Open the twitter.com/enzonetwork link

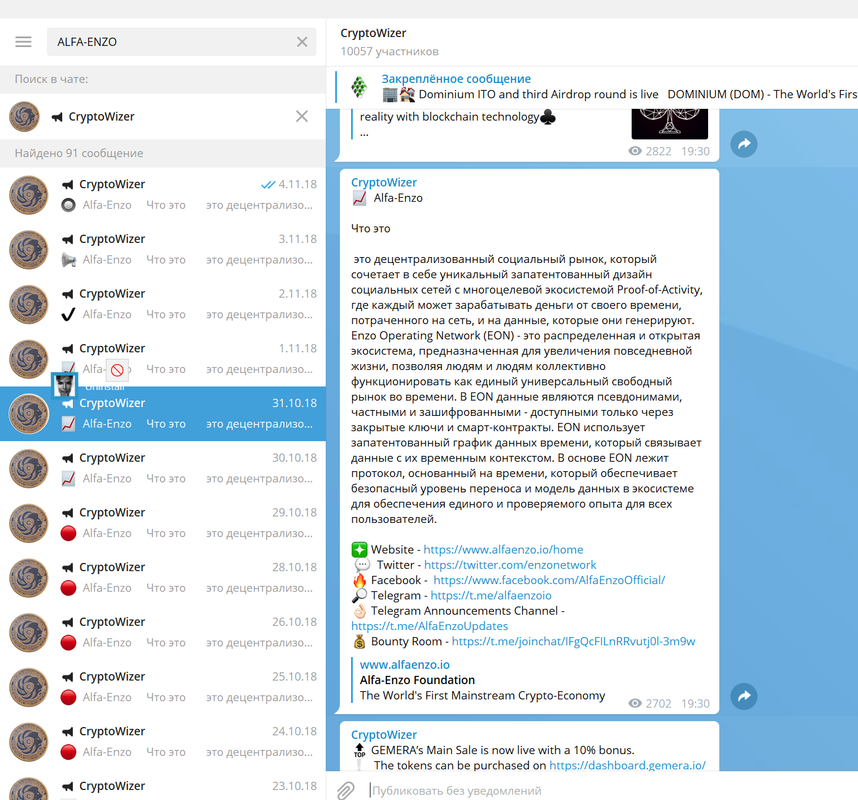point(510,565)
